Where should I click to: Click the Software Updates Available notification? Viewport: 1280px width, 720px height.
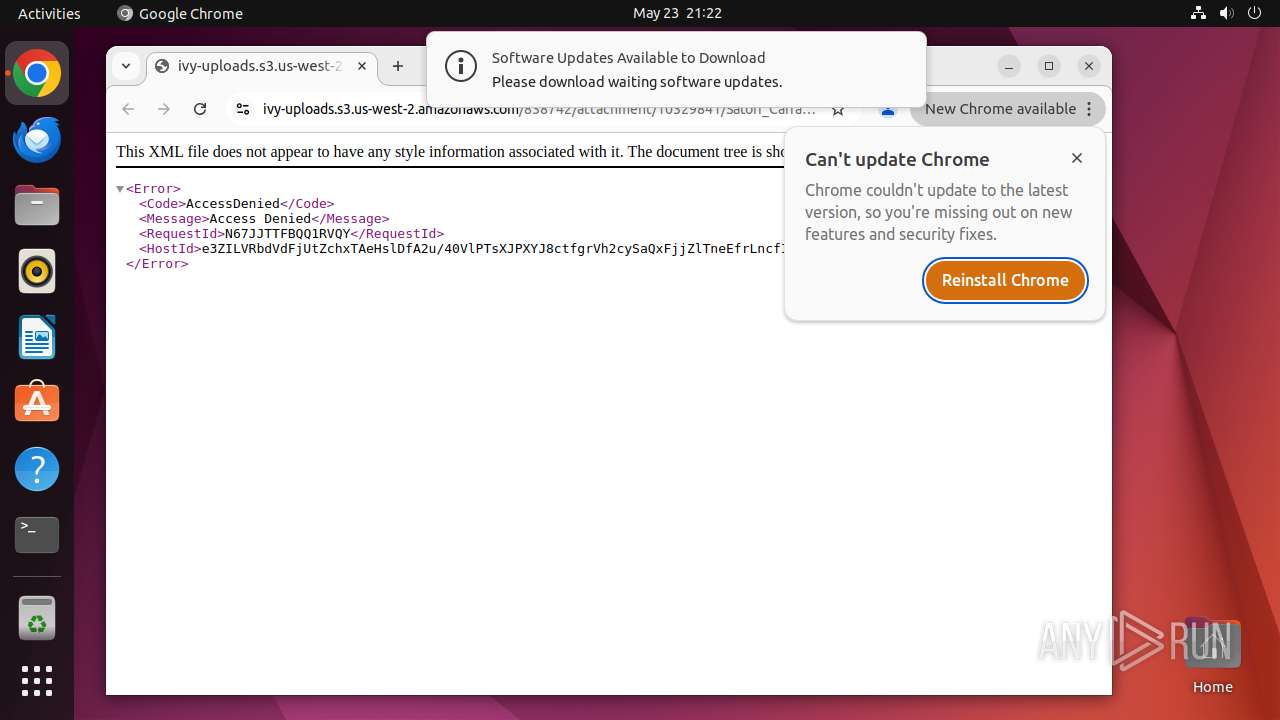pos(676,70)
